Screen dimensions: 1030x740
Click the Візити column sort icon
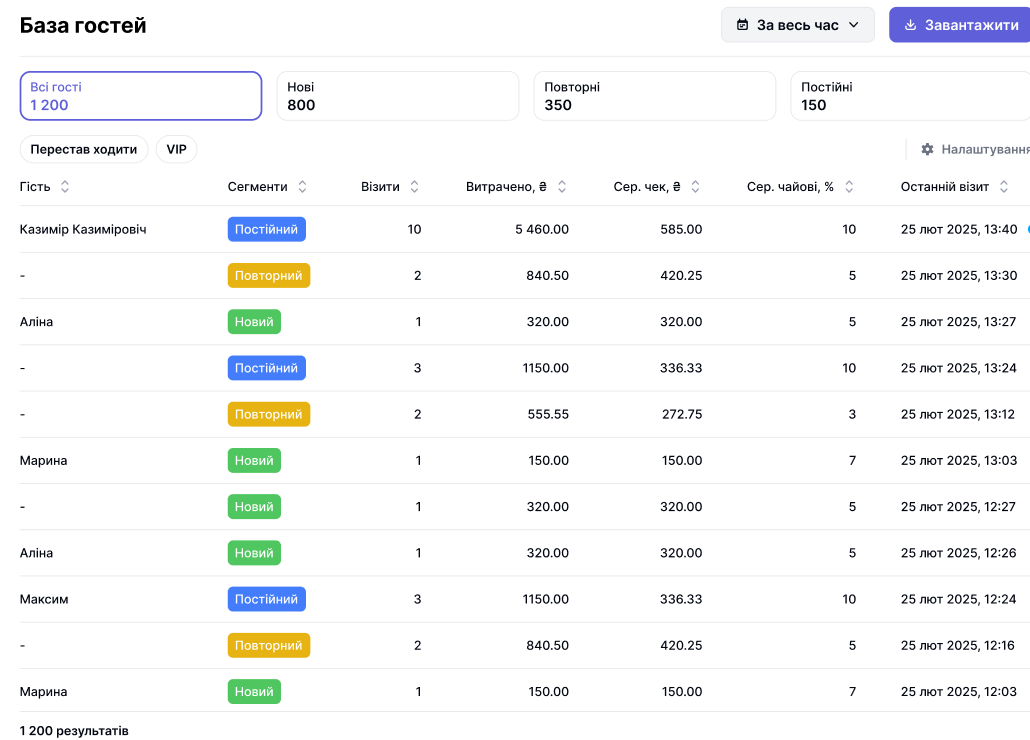[x=414, y=187]
